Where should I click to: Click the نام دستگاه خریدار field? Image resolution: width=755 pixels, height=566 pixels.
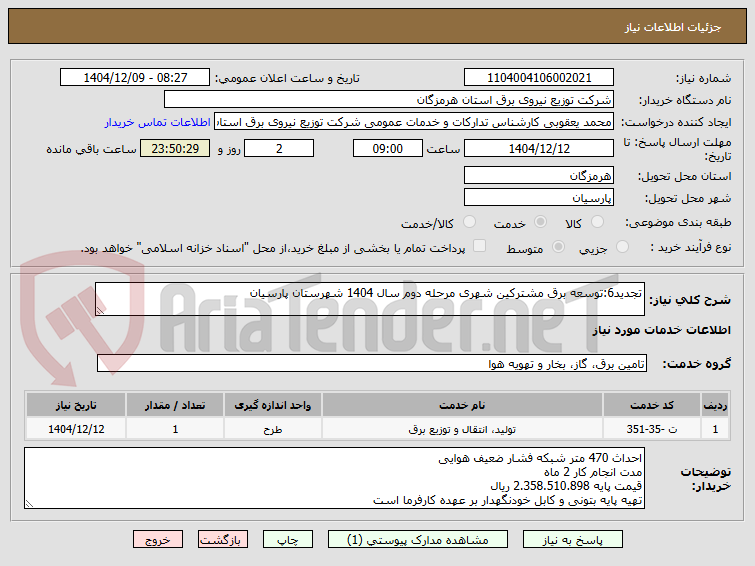tap(389, 100)
